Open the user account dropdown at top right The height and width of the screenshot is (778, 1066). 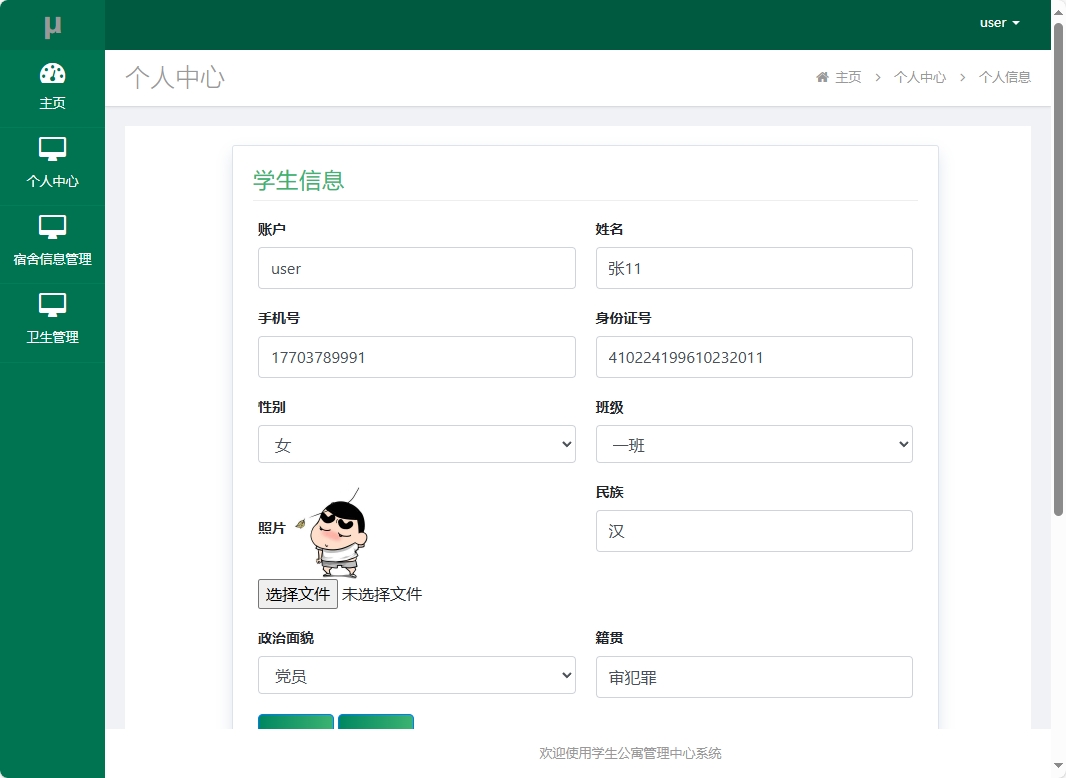click(999, 22)
